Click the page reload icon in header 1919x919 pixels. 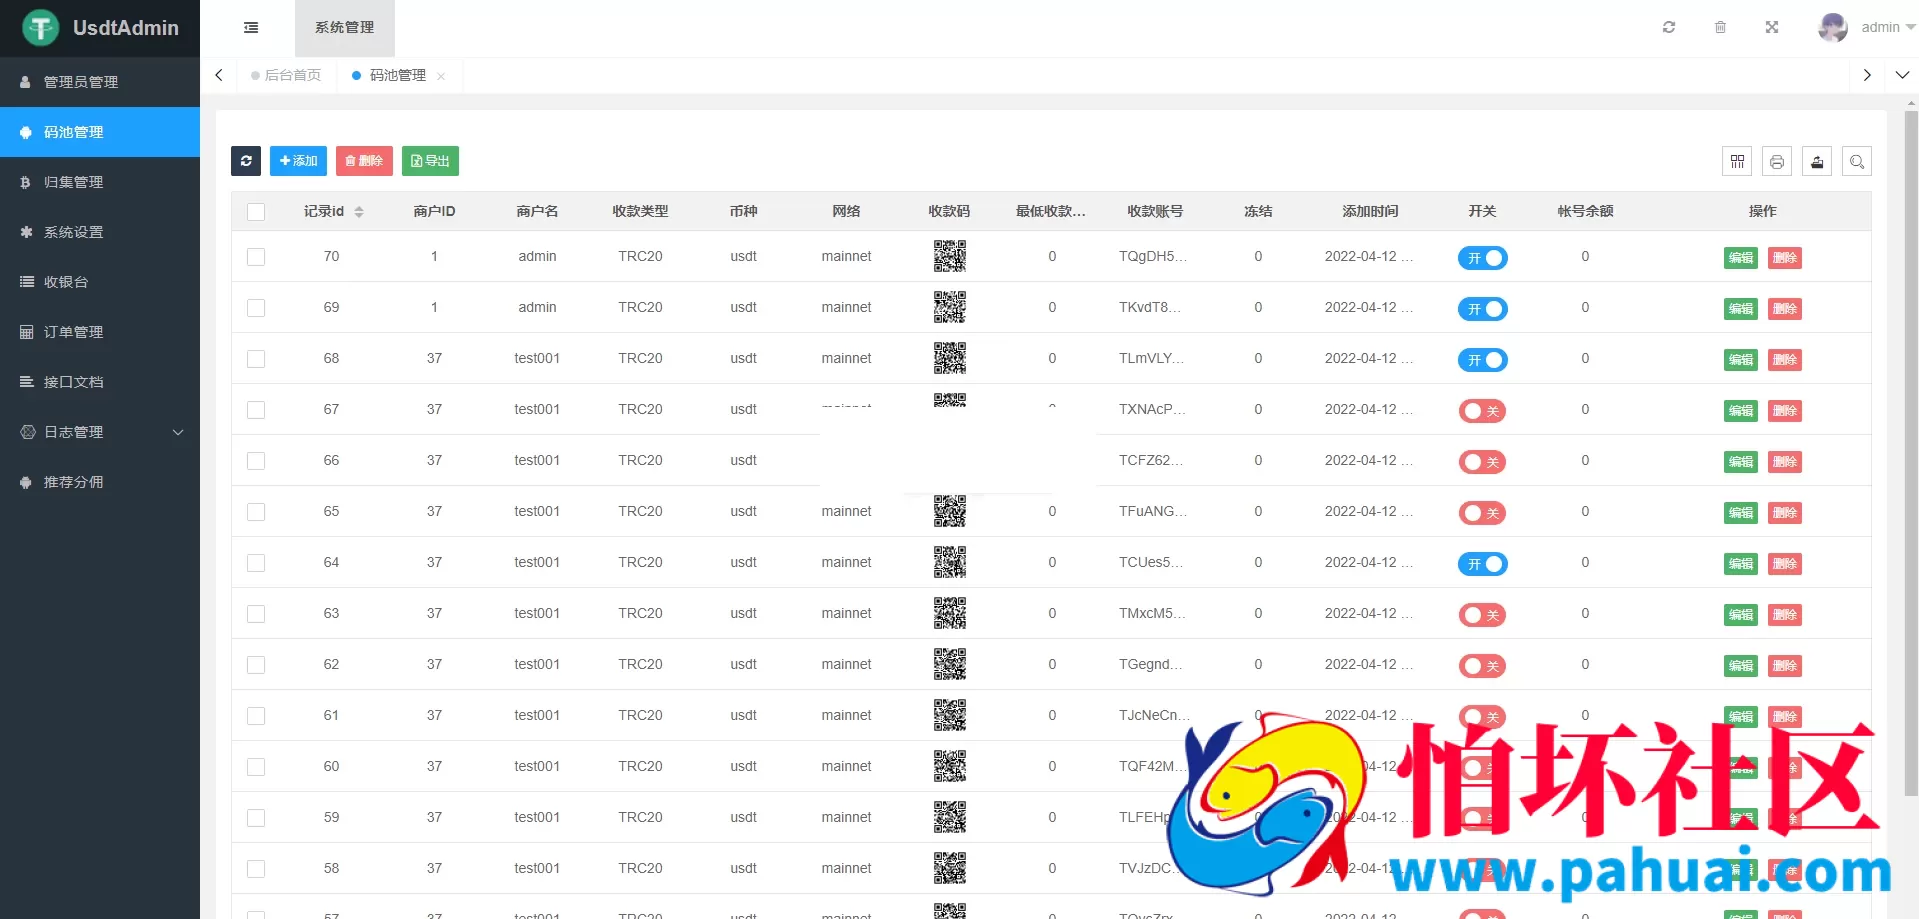[1669, 27]
